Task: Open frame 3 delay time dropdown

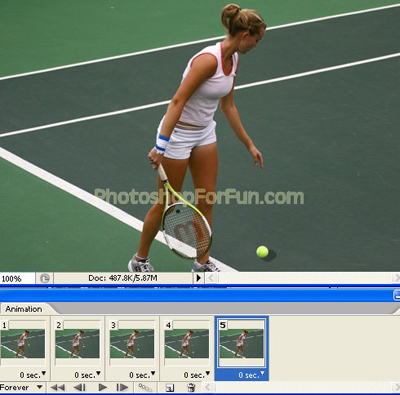Action: (x=142, y=375)
